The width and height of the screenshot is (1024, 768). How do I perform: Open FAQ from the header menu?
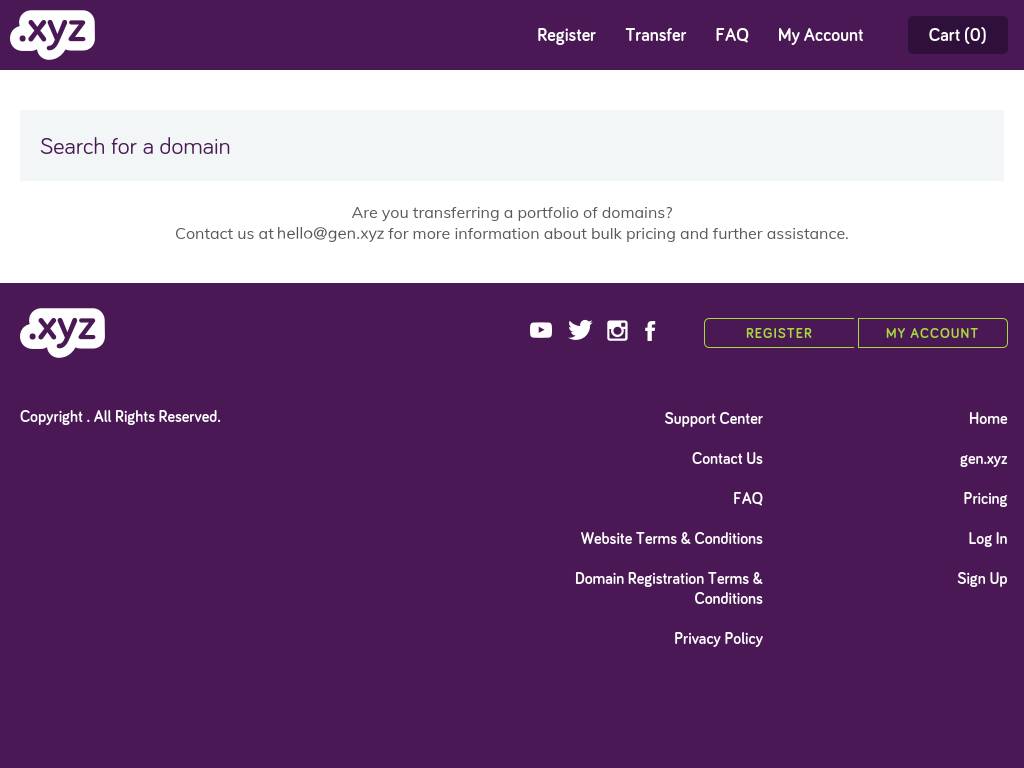[731, 35]
